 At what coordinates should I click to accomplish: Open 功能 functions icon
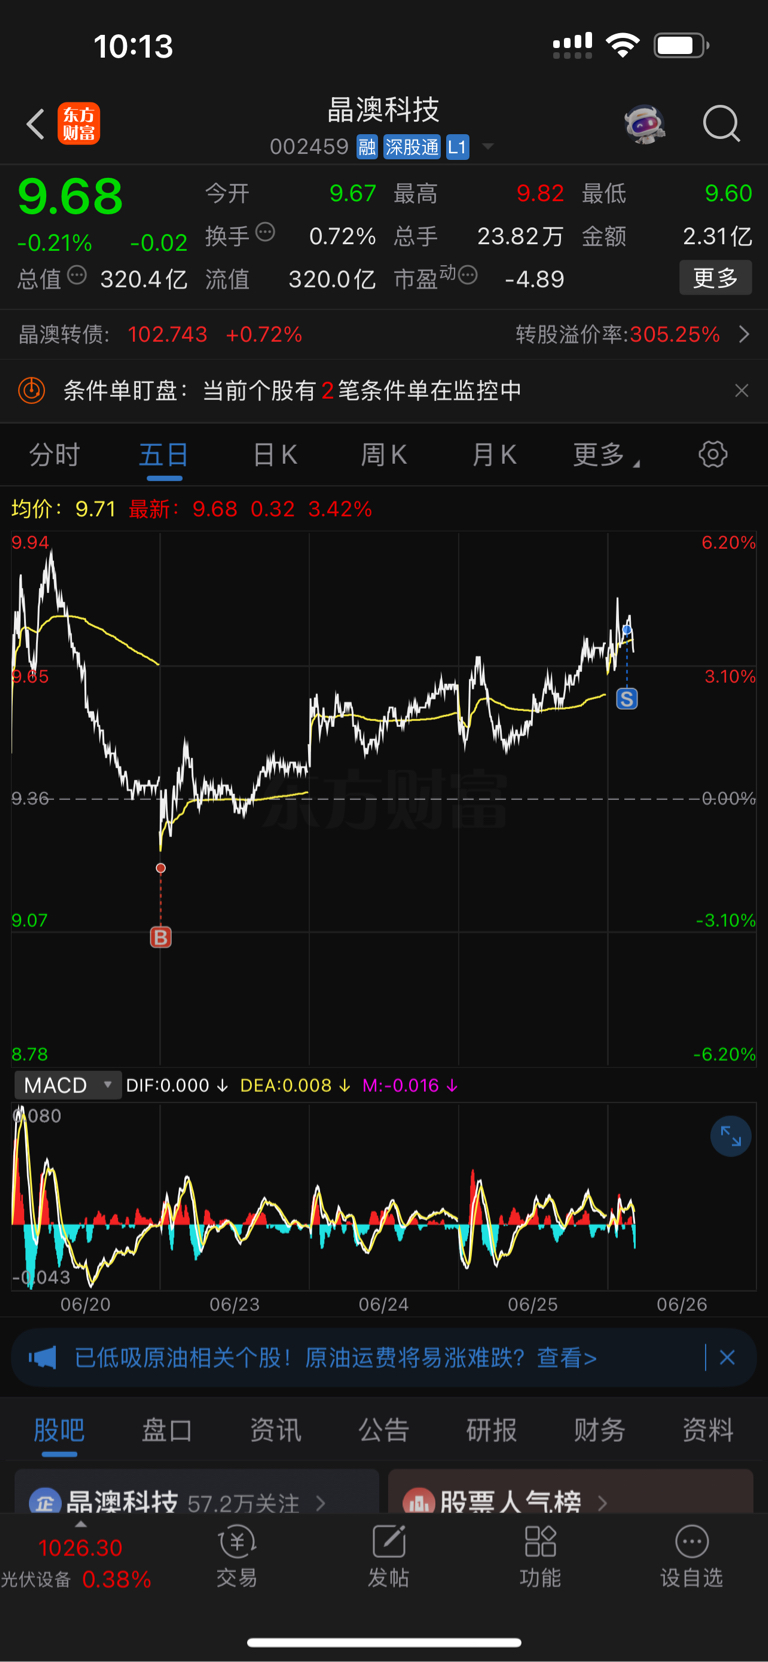(x=540, y=1557)
